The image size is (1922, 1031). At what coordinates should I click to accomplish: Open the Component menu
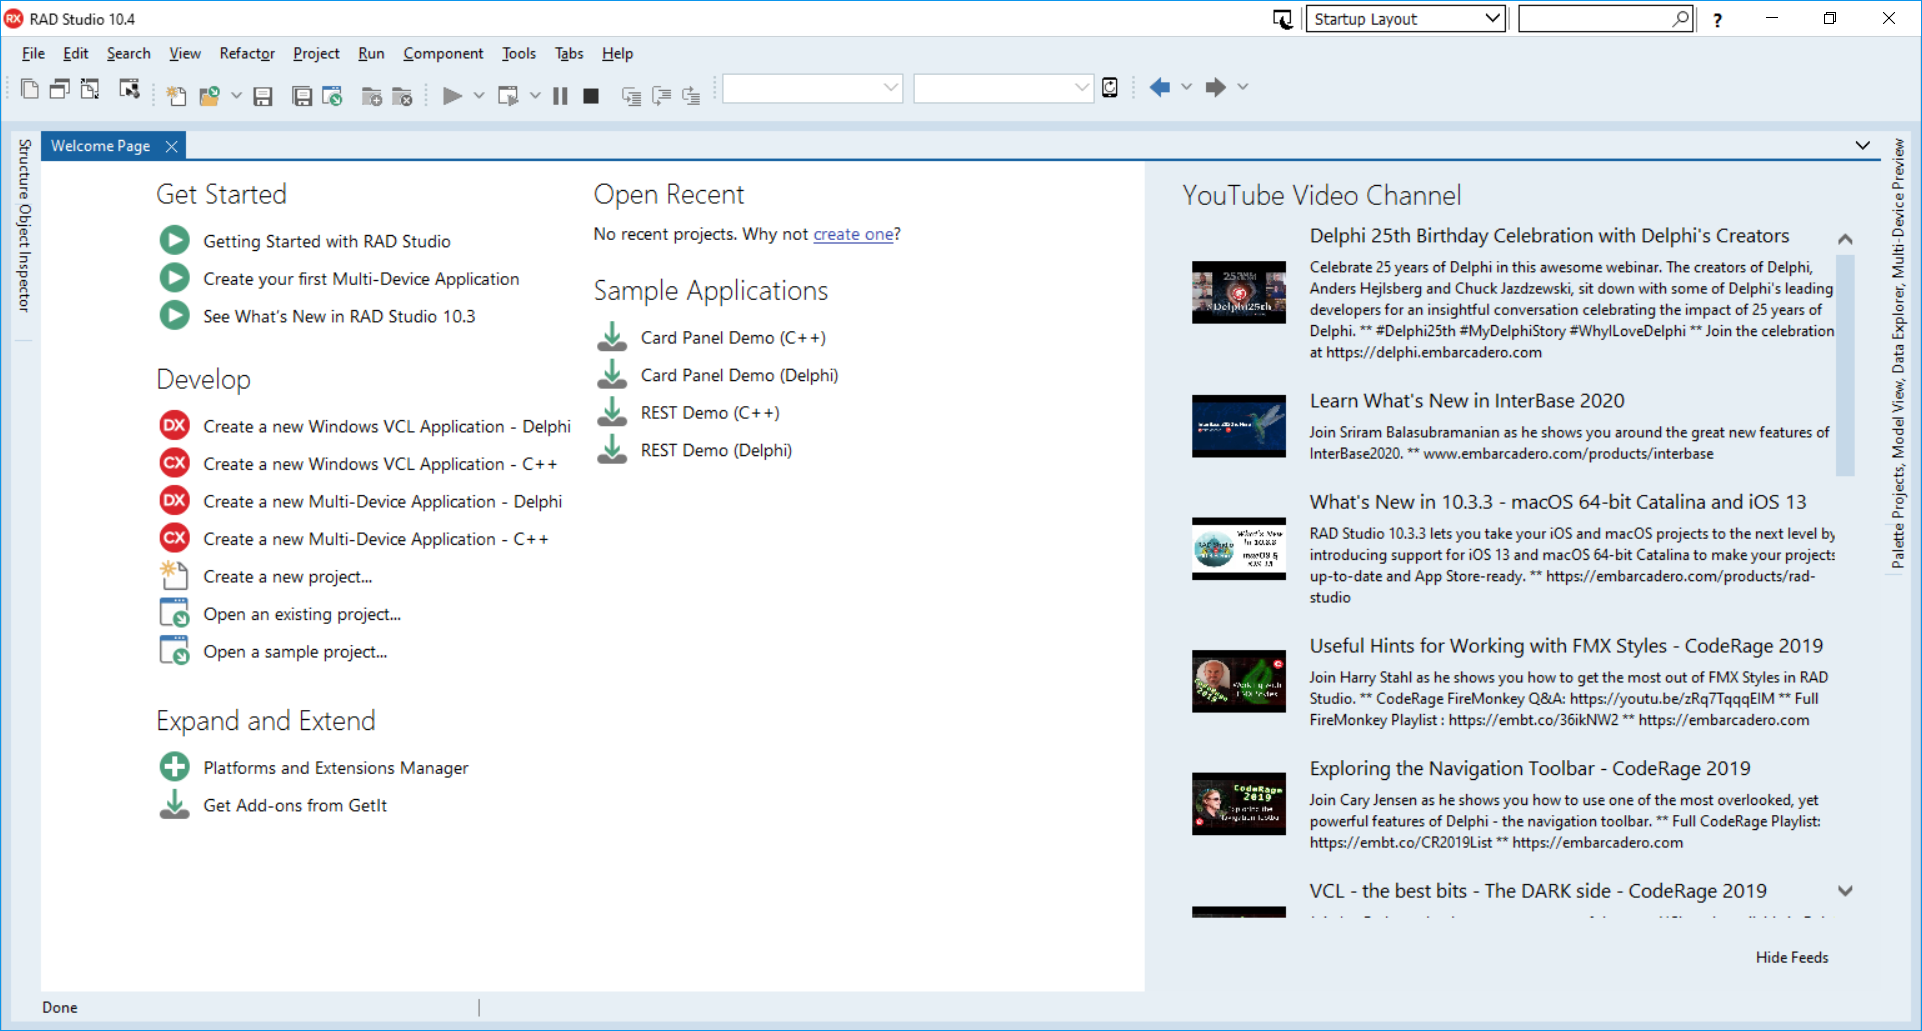coord(443,53)
